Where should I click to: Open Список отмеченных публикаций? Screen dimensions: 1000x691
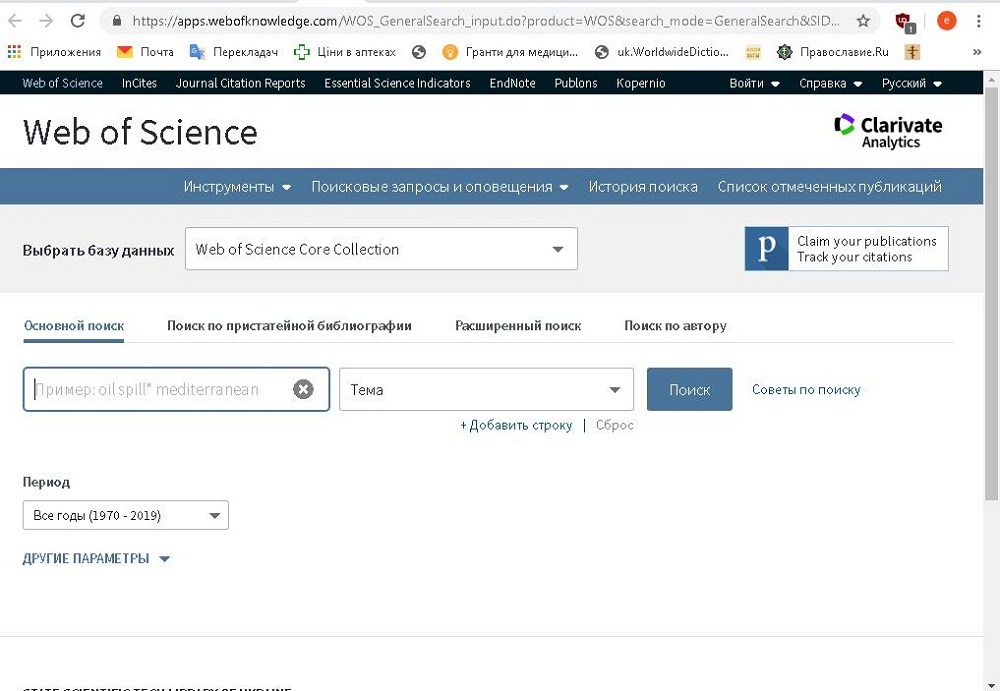[830, 187]
